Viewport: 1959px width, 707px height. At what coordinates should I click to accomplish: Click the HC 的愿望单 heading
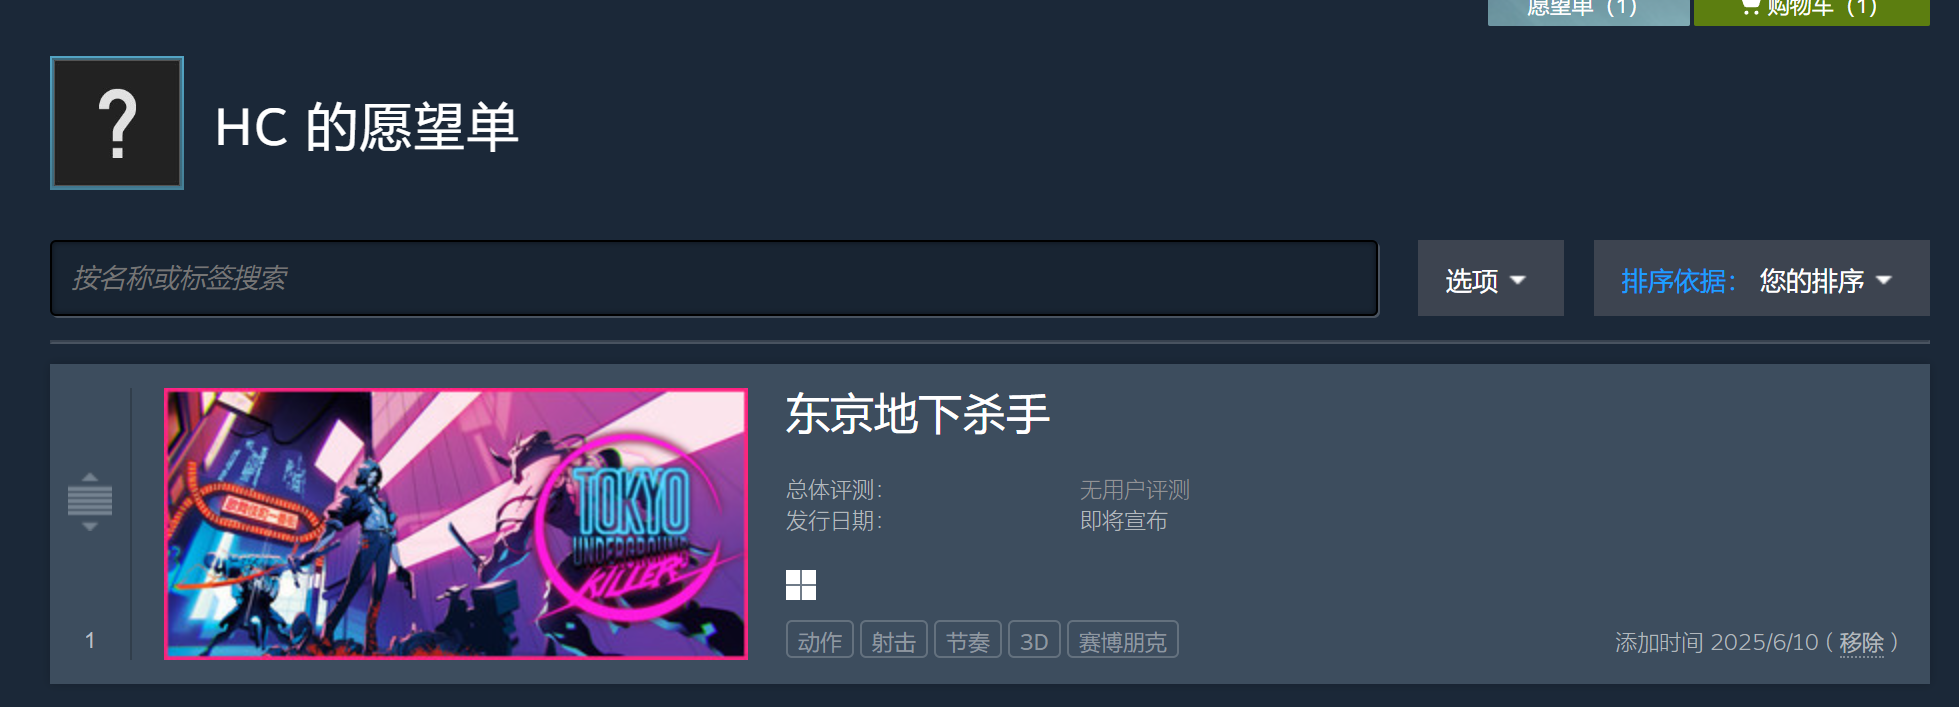367,127
